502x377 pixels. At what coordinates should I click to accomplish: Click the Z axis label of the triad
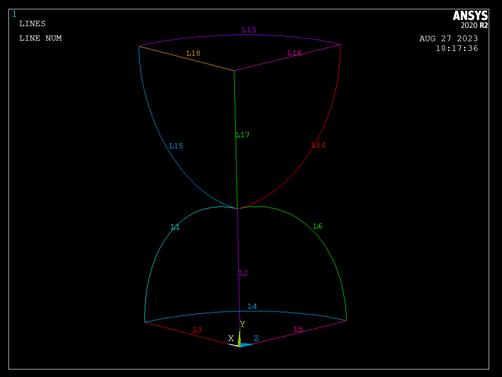pos(256,338)
